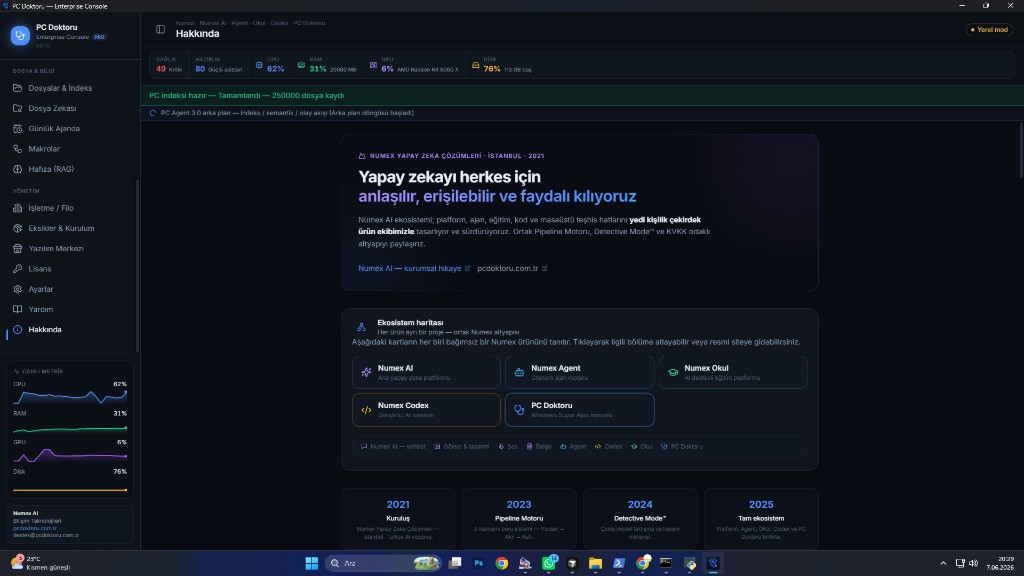
Task: Click the Yazılım Merkezi store icon
Action: pyautogui.click(x=18, y=249)
